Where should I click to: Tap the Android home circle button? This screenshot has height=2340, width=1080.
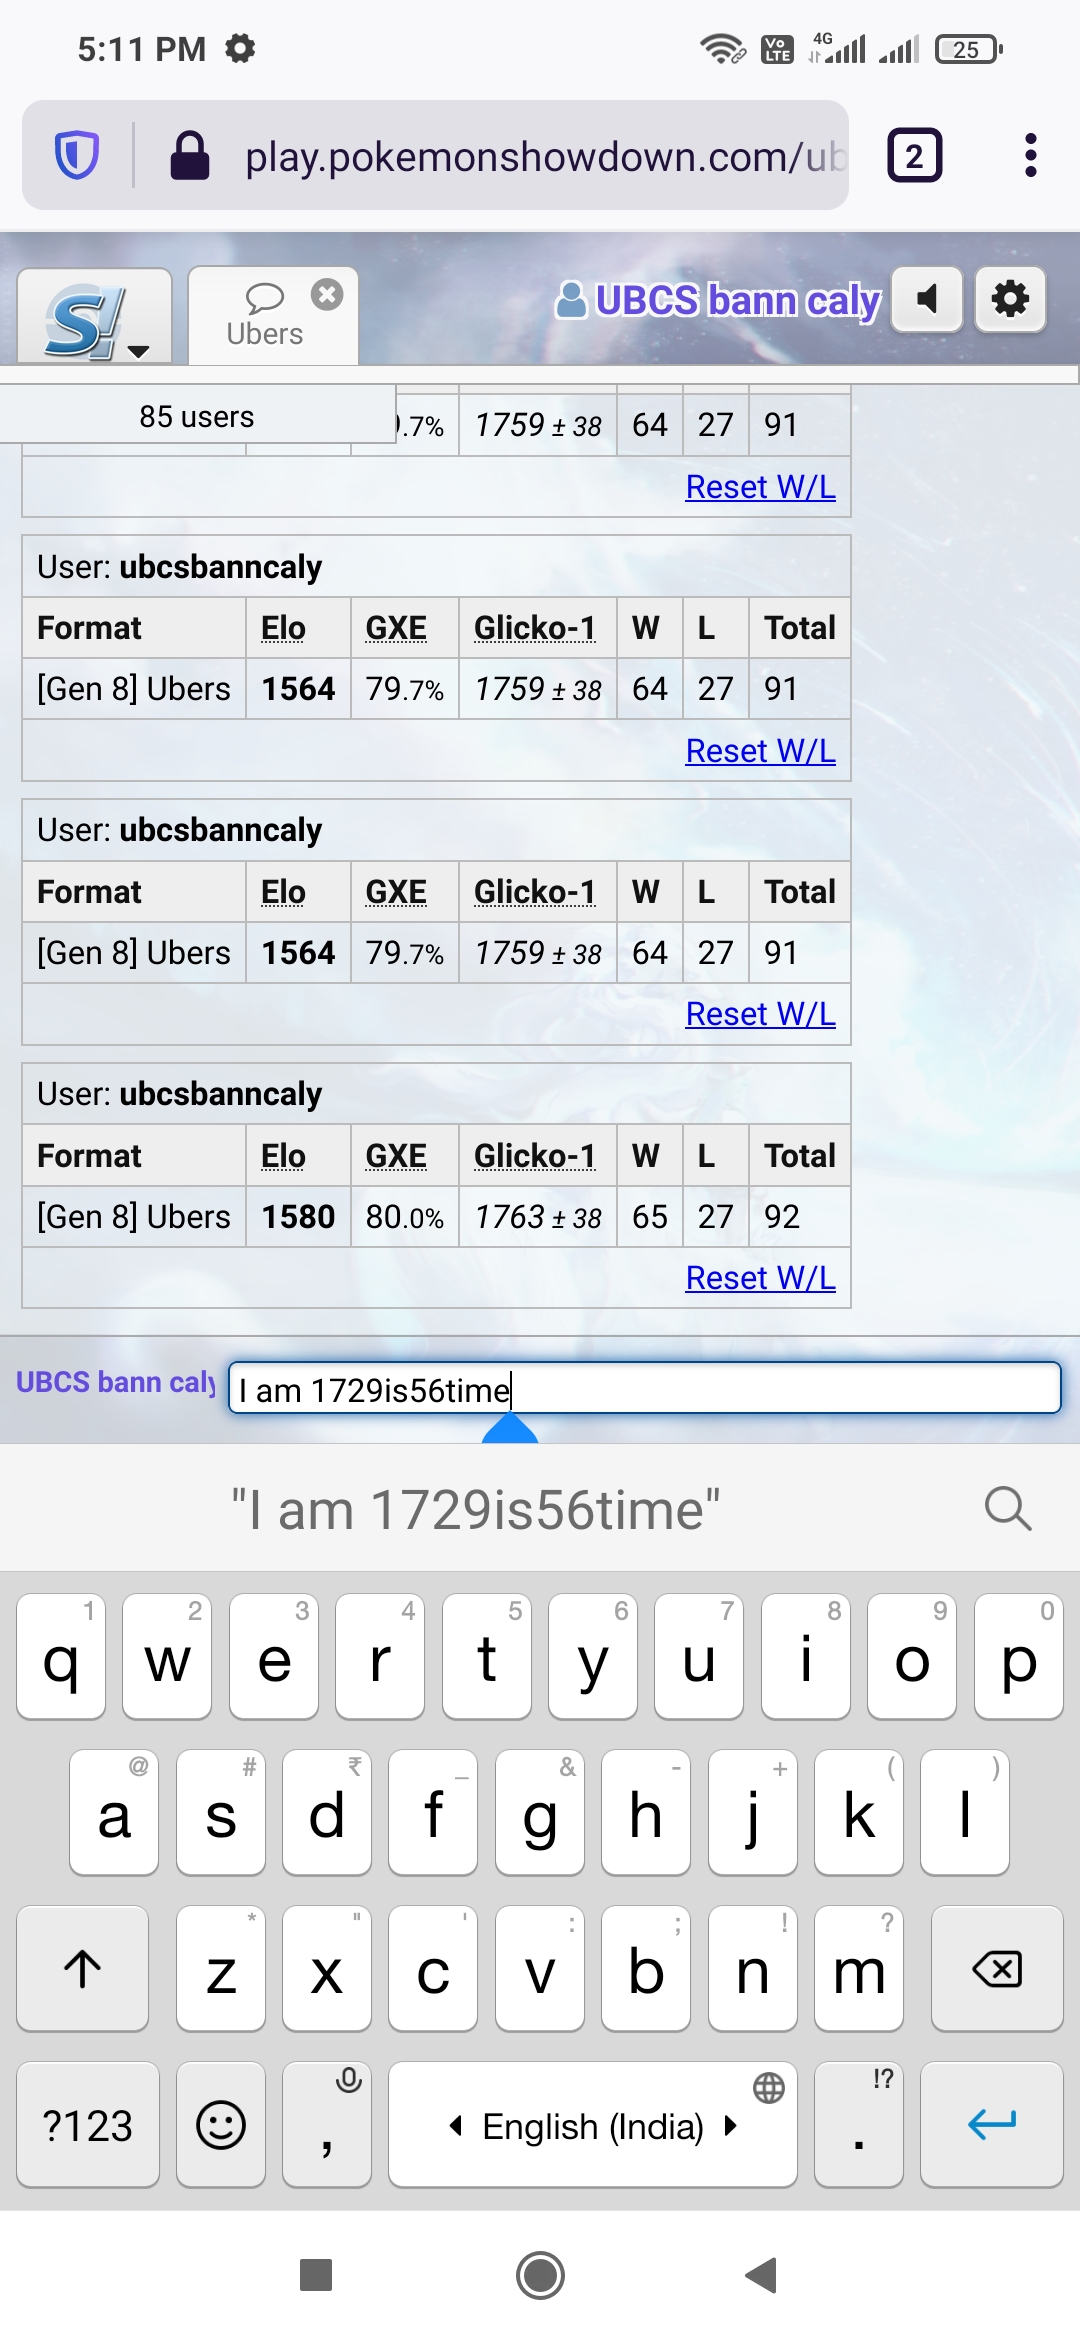(540, 2274)
